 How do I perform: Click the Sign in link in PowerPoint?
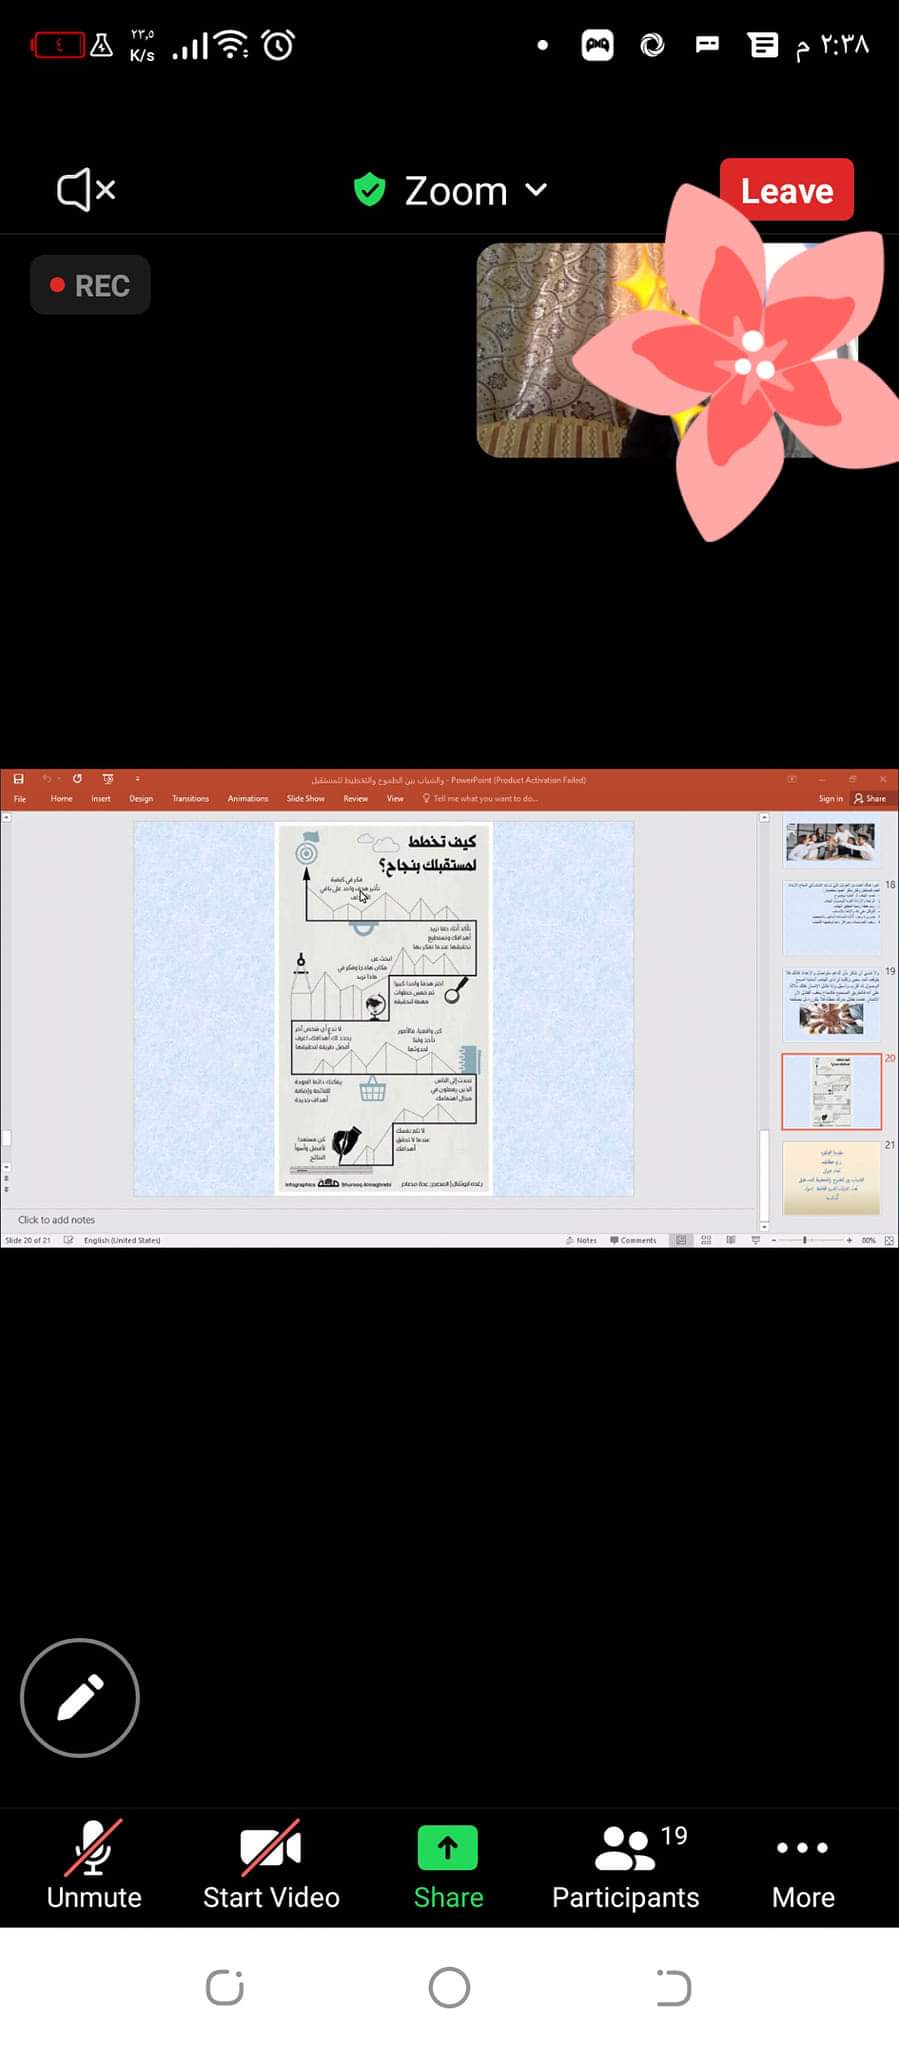(830, 799)
